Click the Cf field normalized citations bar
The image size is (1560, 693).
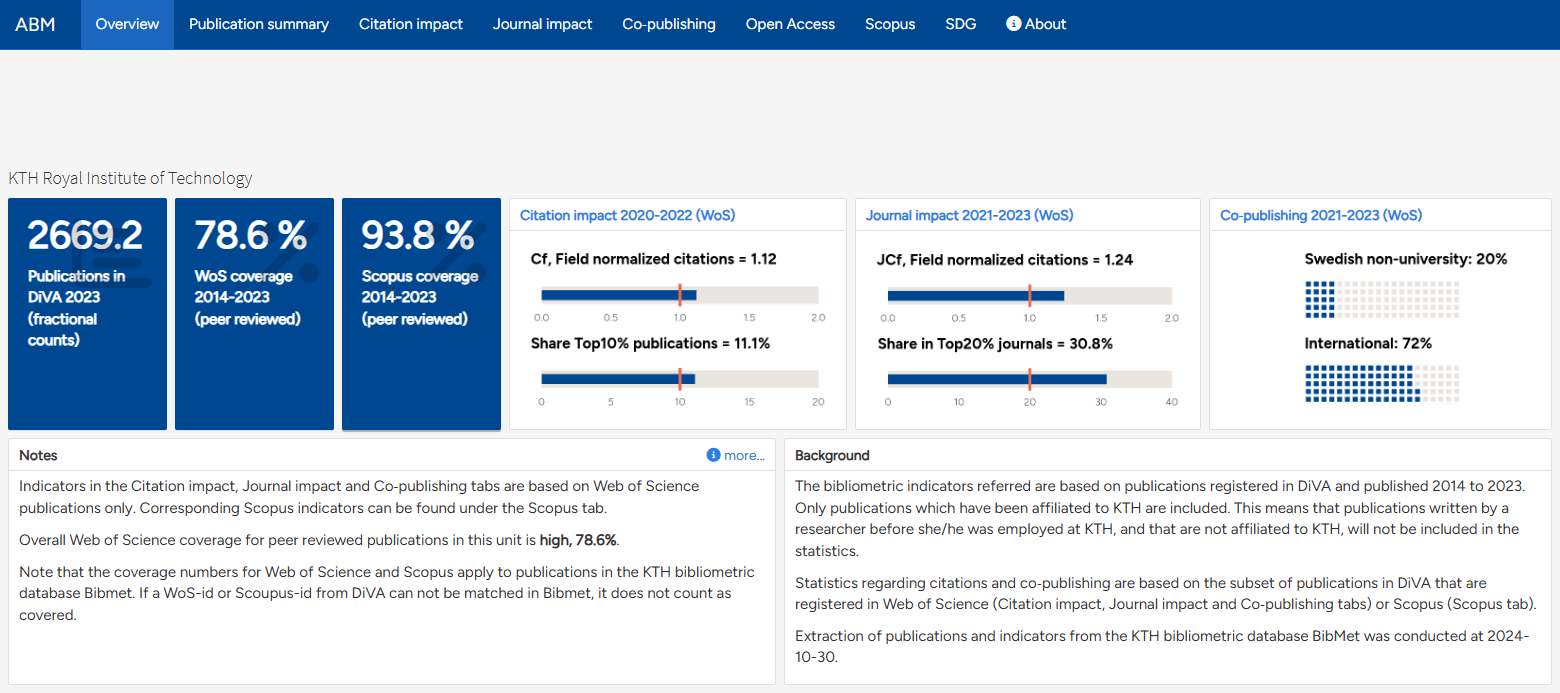[679, 295]
